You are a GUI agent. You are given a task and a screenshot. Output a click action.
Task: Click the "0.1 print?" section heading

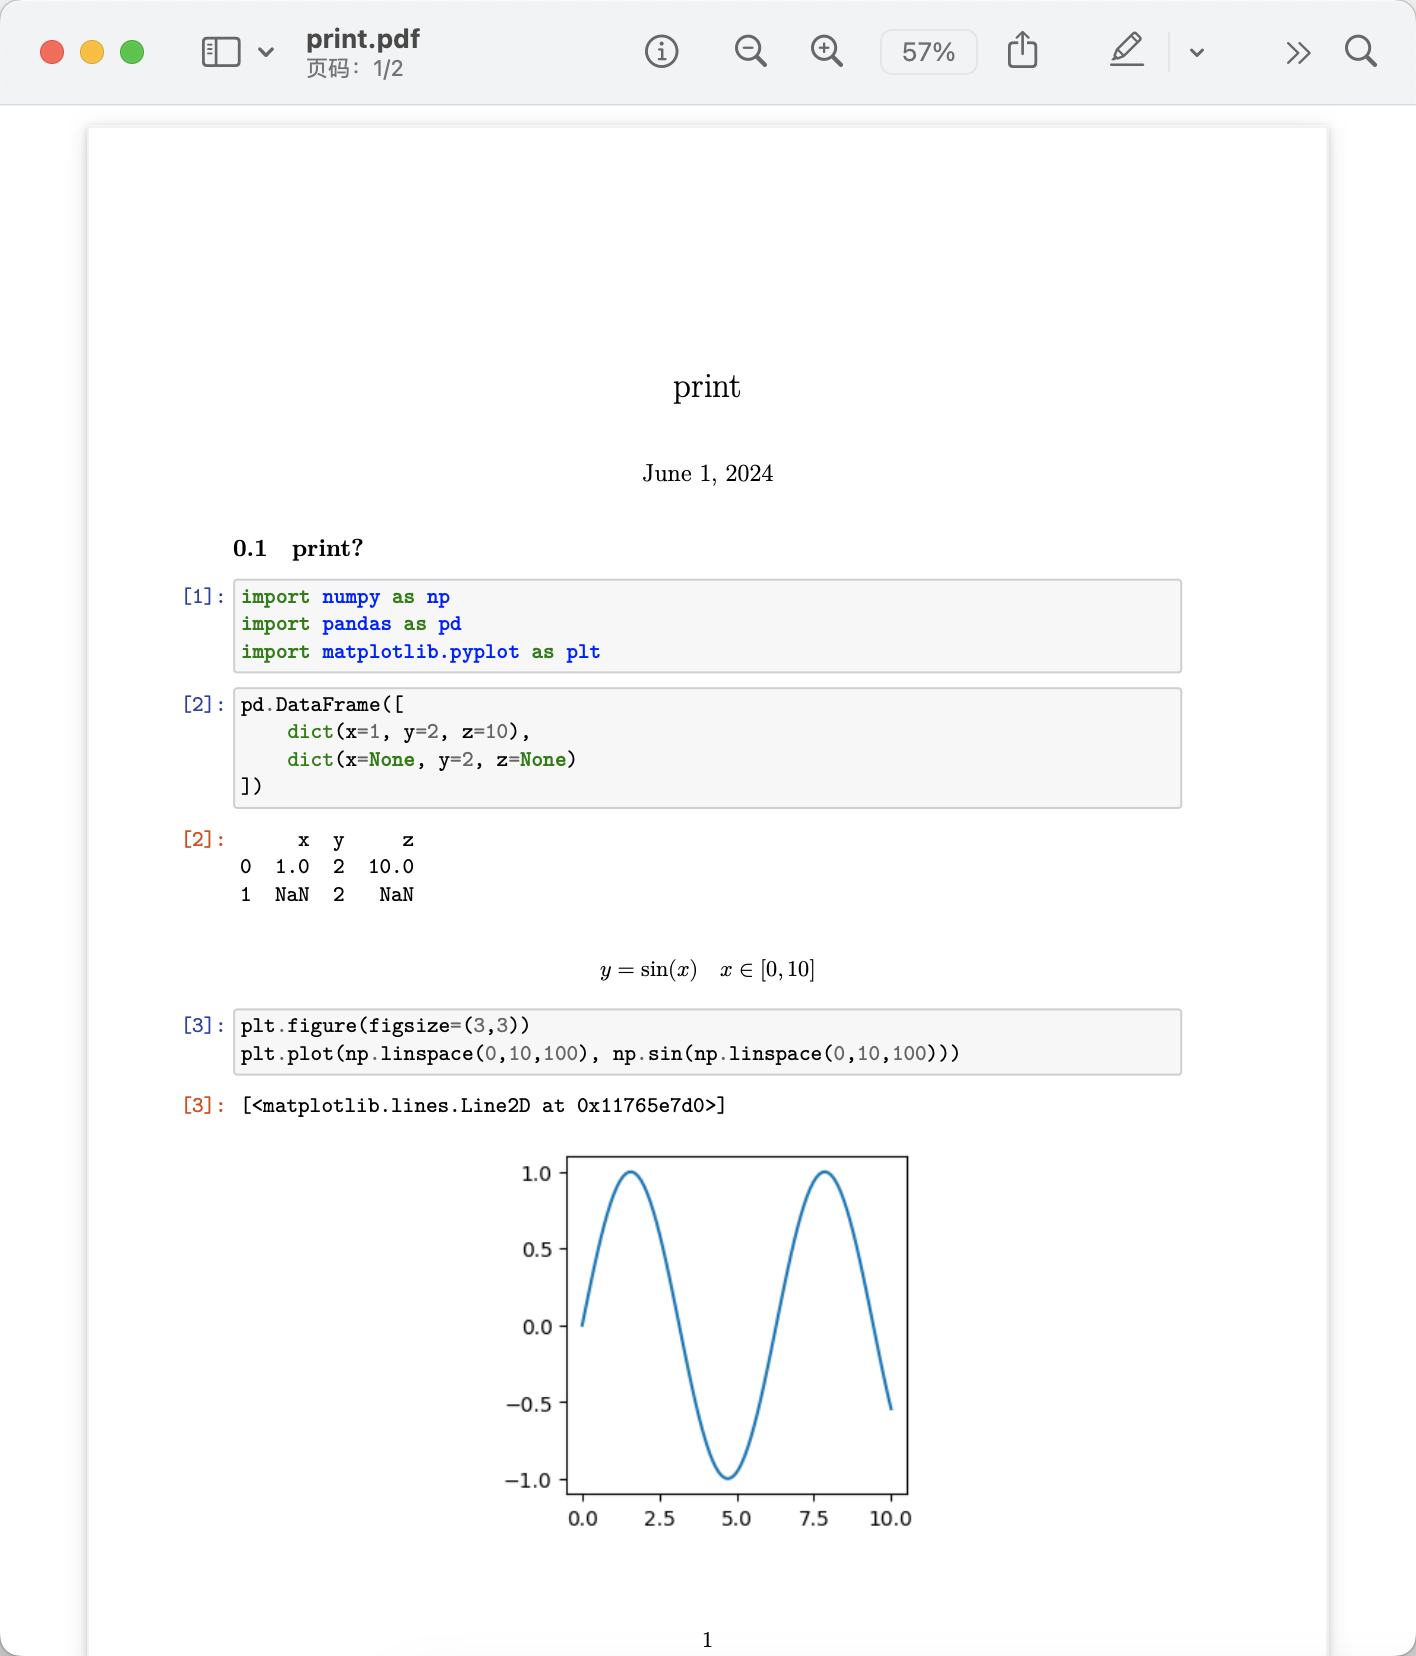(x=298, y=548)
